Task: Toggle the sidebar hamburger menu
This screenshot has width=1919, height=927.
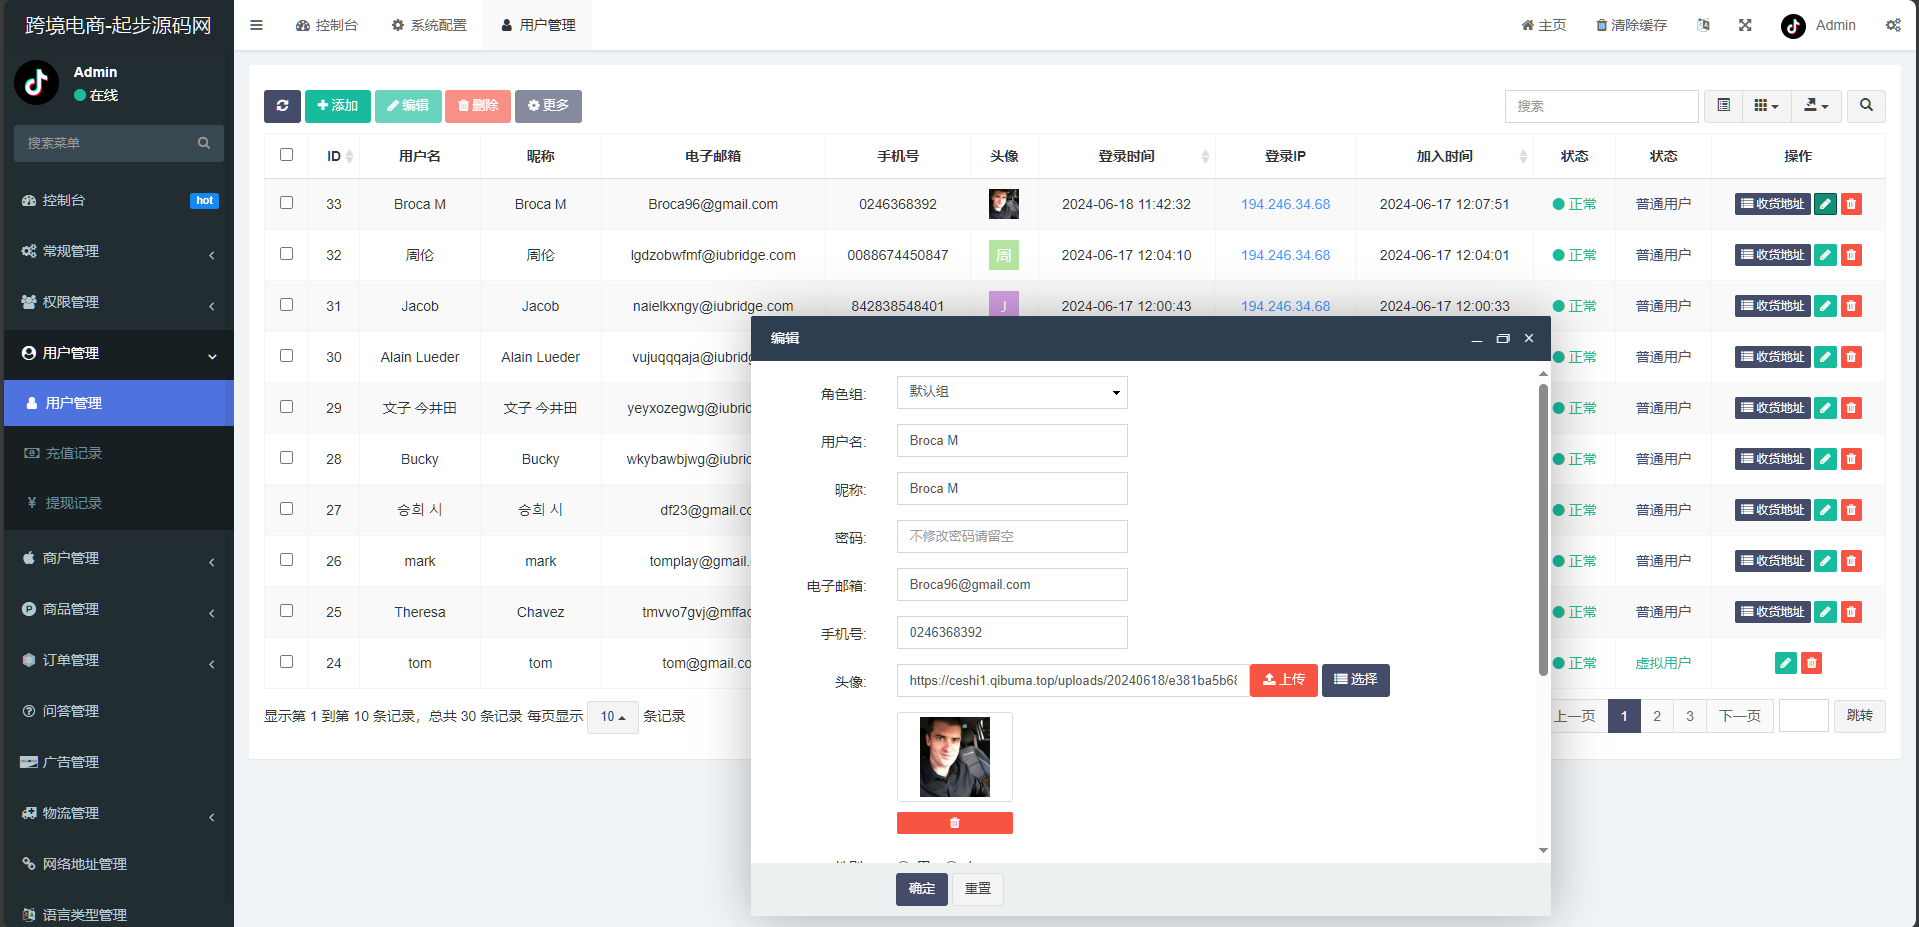Action: [x=257, y=25]
